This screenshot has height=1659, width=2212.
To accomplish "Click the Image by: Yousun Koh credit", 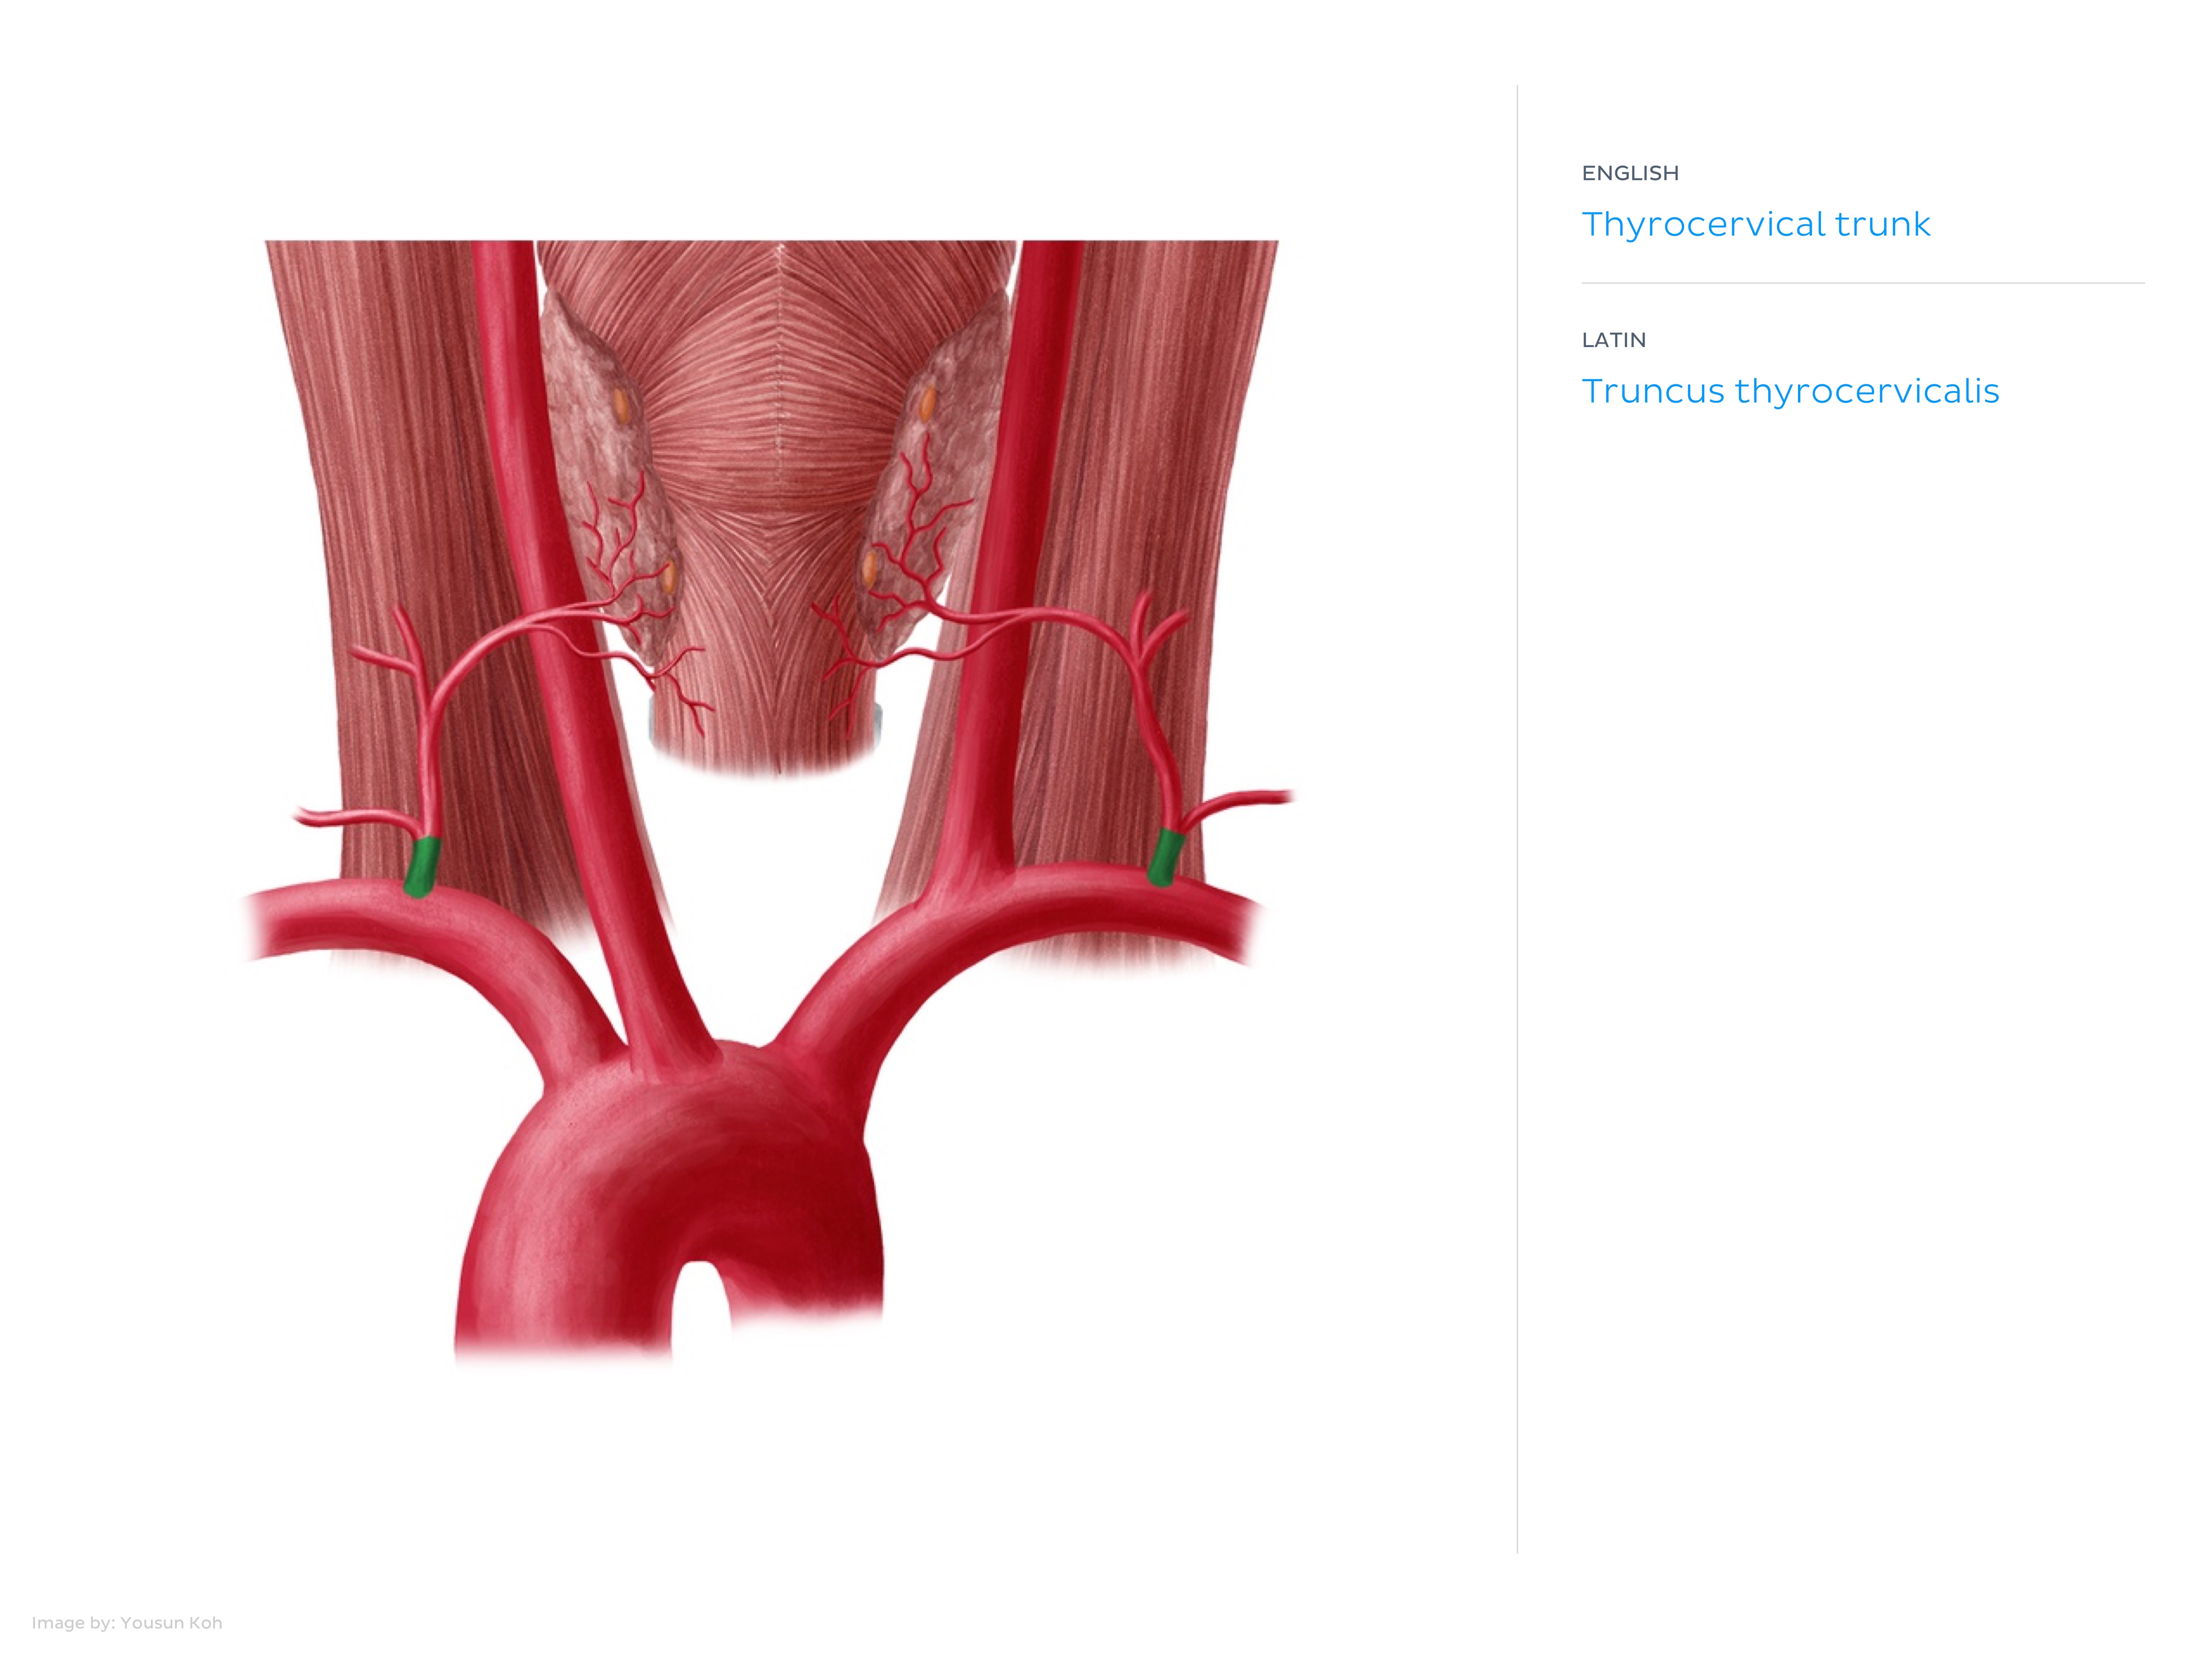I will coord(127,1622).
